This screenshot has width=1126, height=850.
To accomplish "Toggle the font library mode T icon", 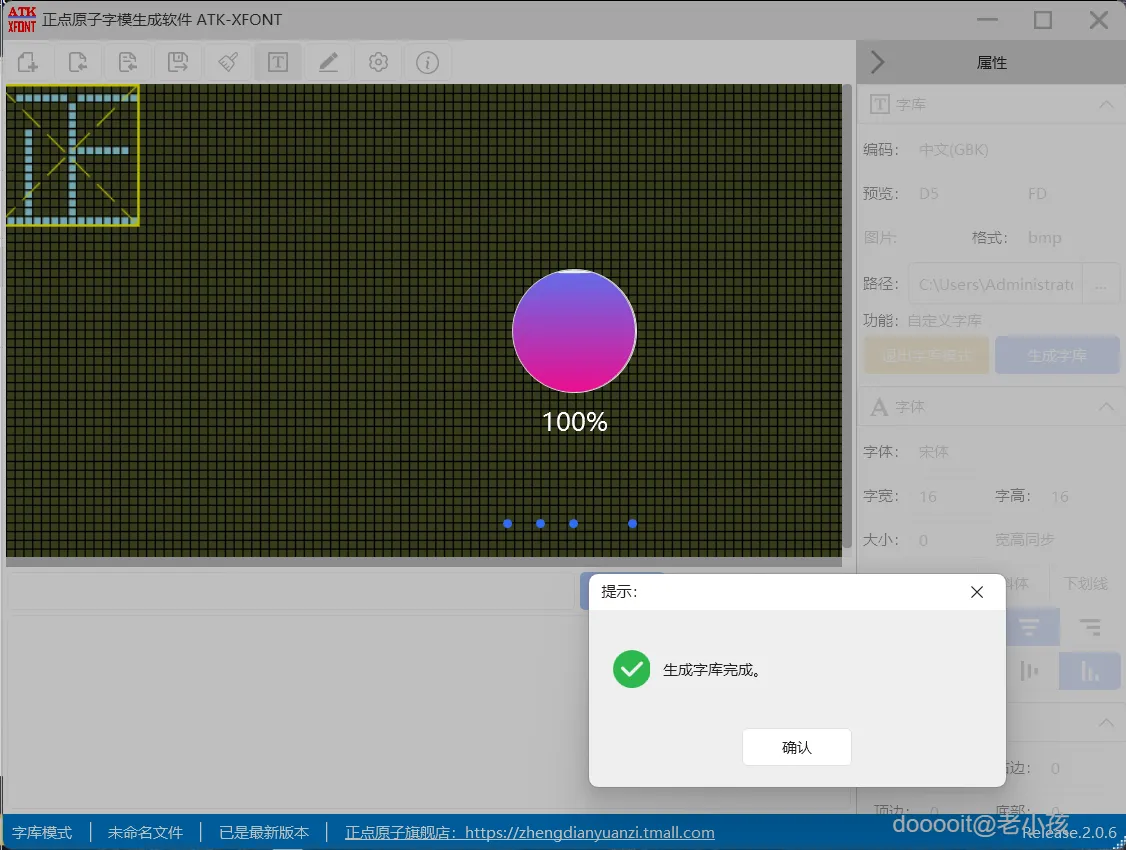I will [x=278, y=62].
